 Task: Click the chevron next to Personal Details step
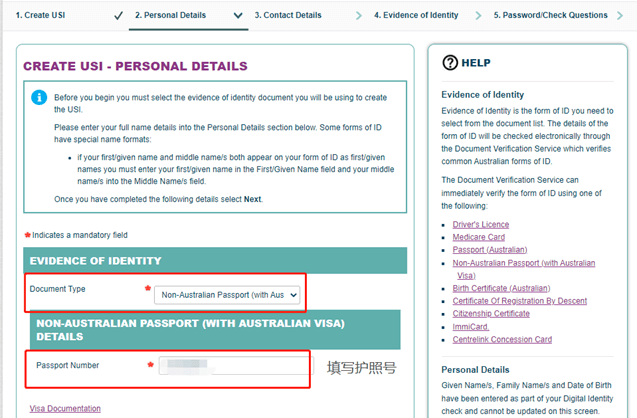[x=238, y=15]
